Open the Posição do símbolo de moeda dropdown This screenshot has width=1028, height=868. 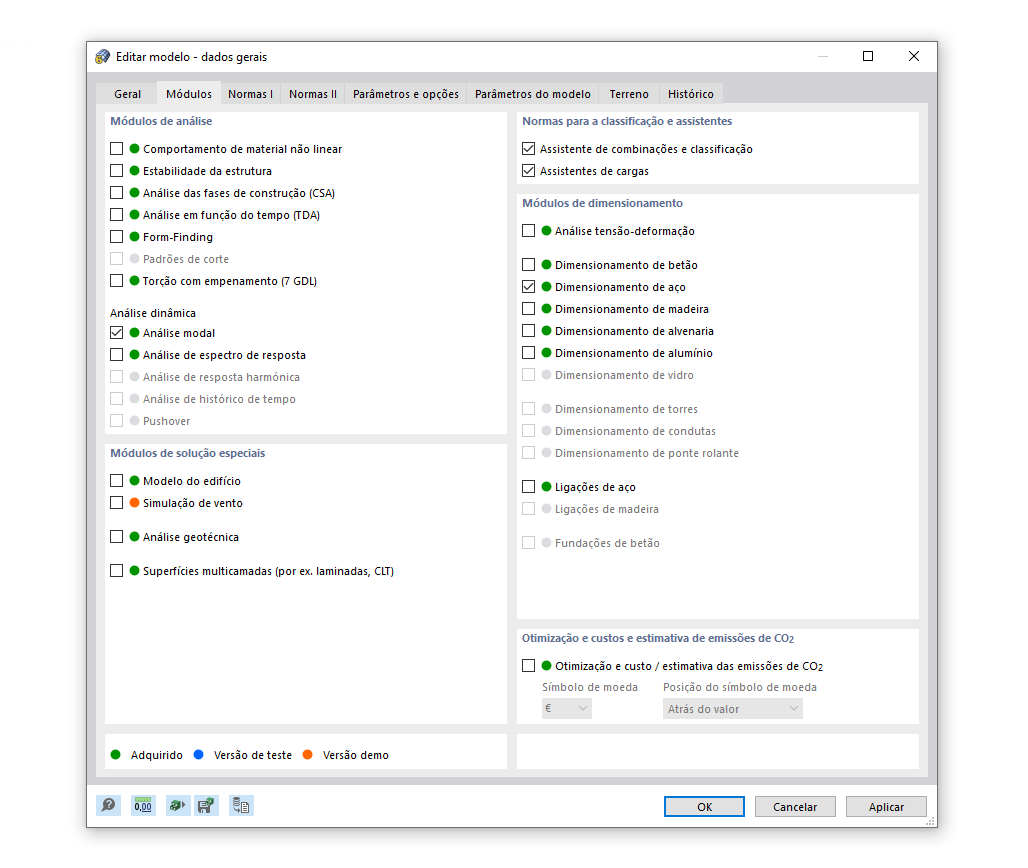(x=732, y=708)
